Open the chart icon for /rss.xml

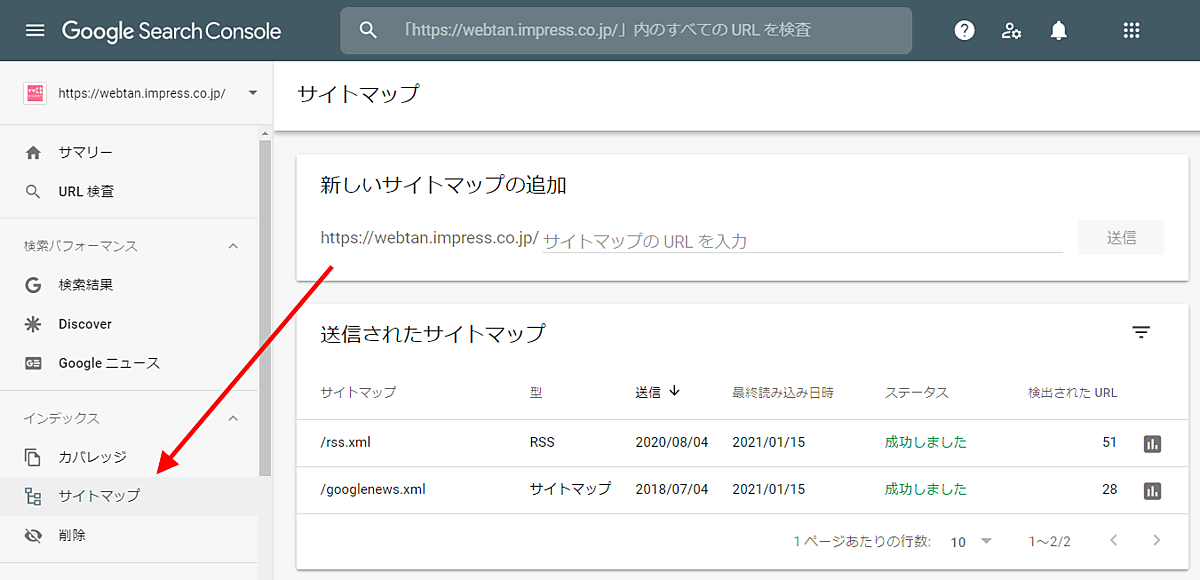[1152, 443]
